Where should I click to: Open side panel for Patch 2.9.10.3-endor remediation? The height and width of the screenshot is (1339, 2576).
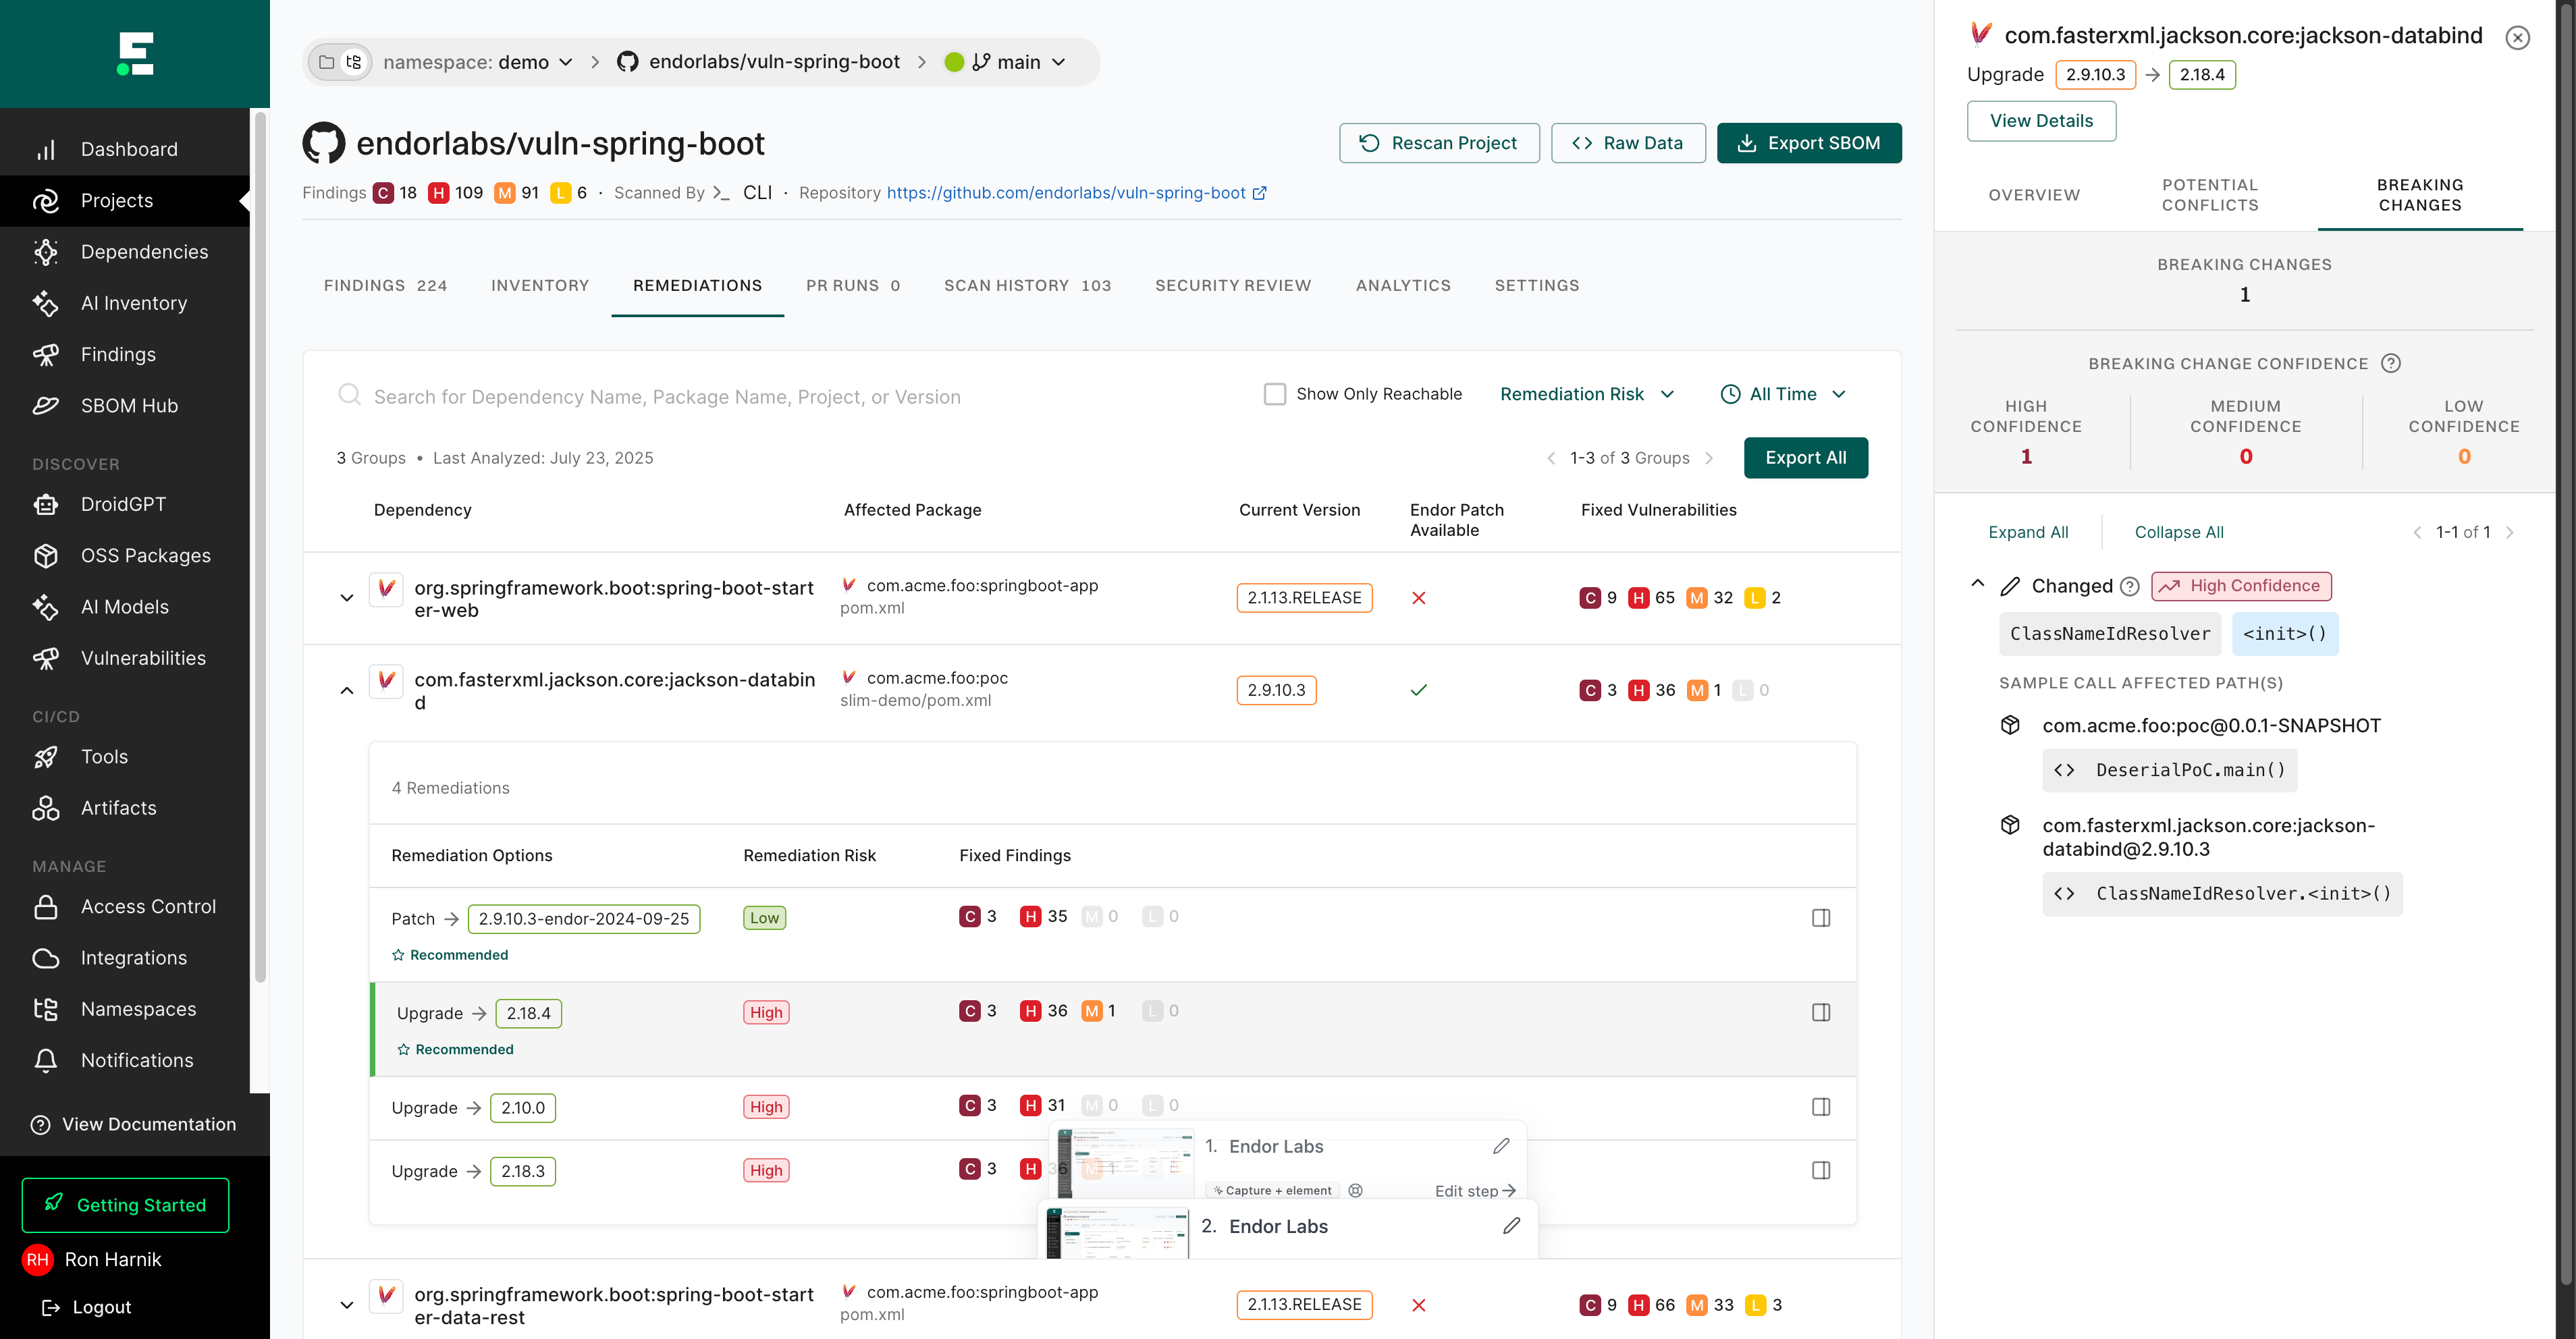point(1820,918)
